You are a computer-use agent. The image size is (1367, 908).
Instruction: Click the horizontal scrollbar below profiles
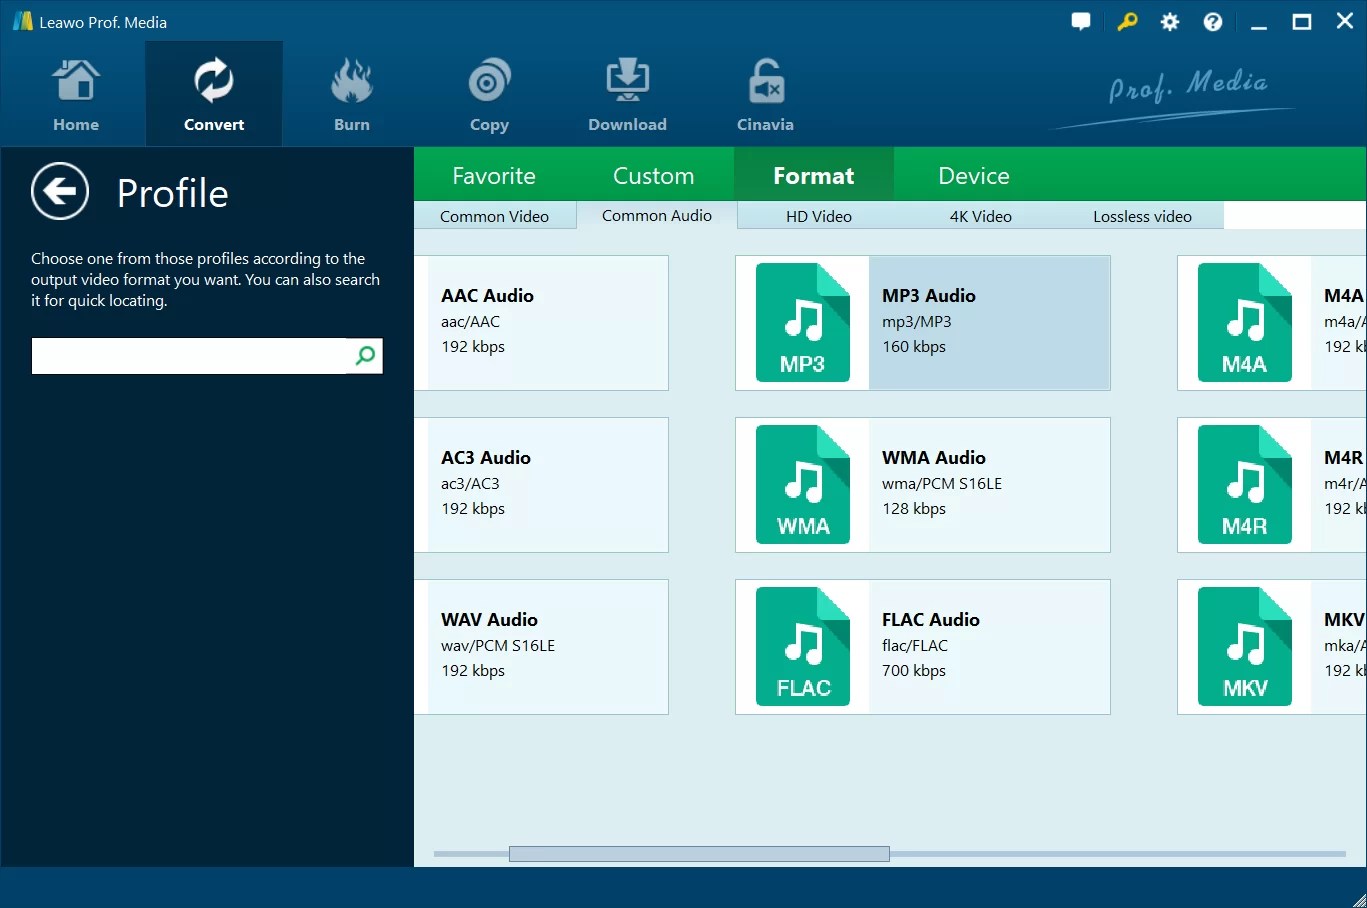700,854
